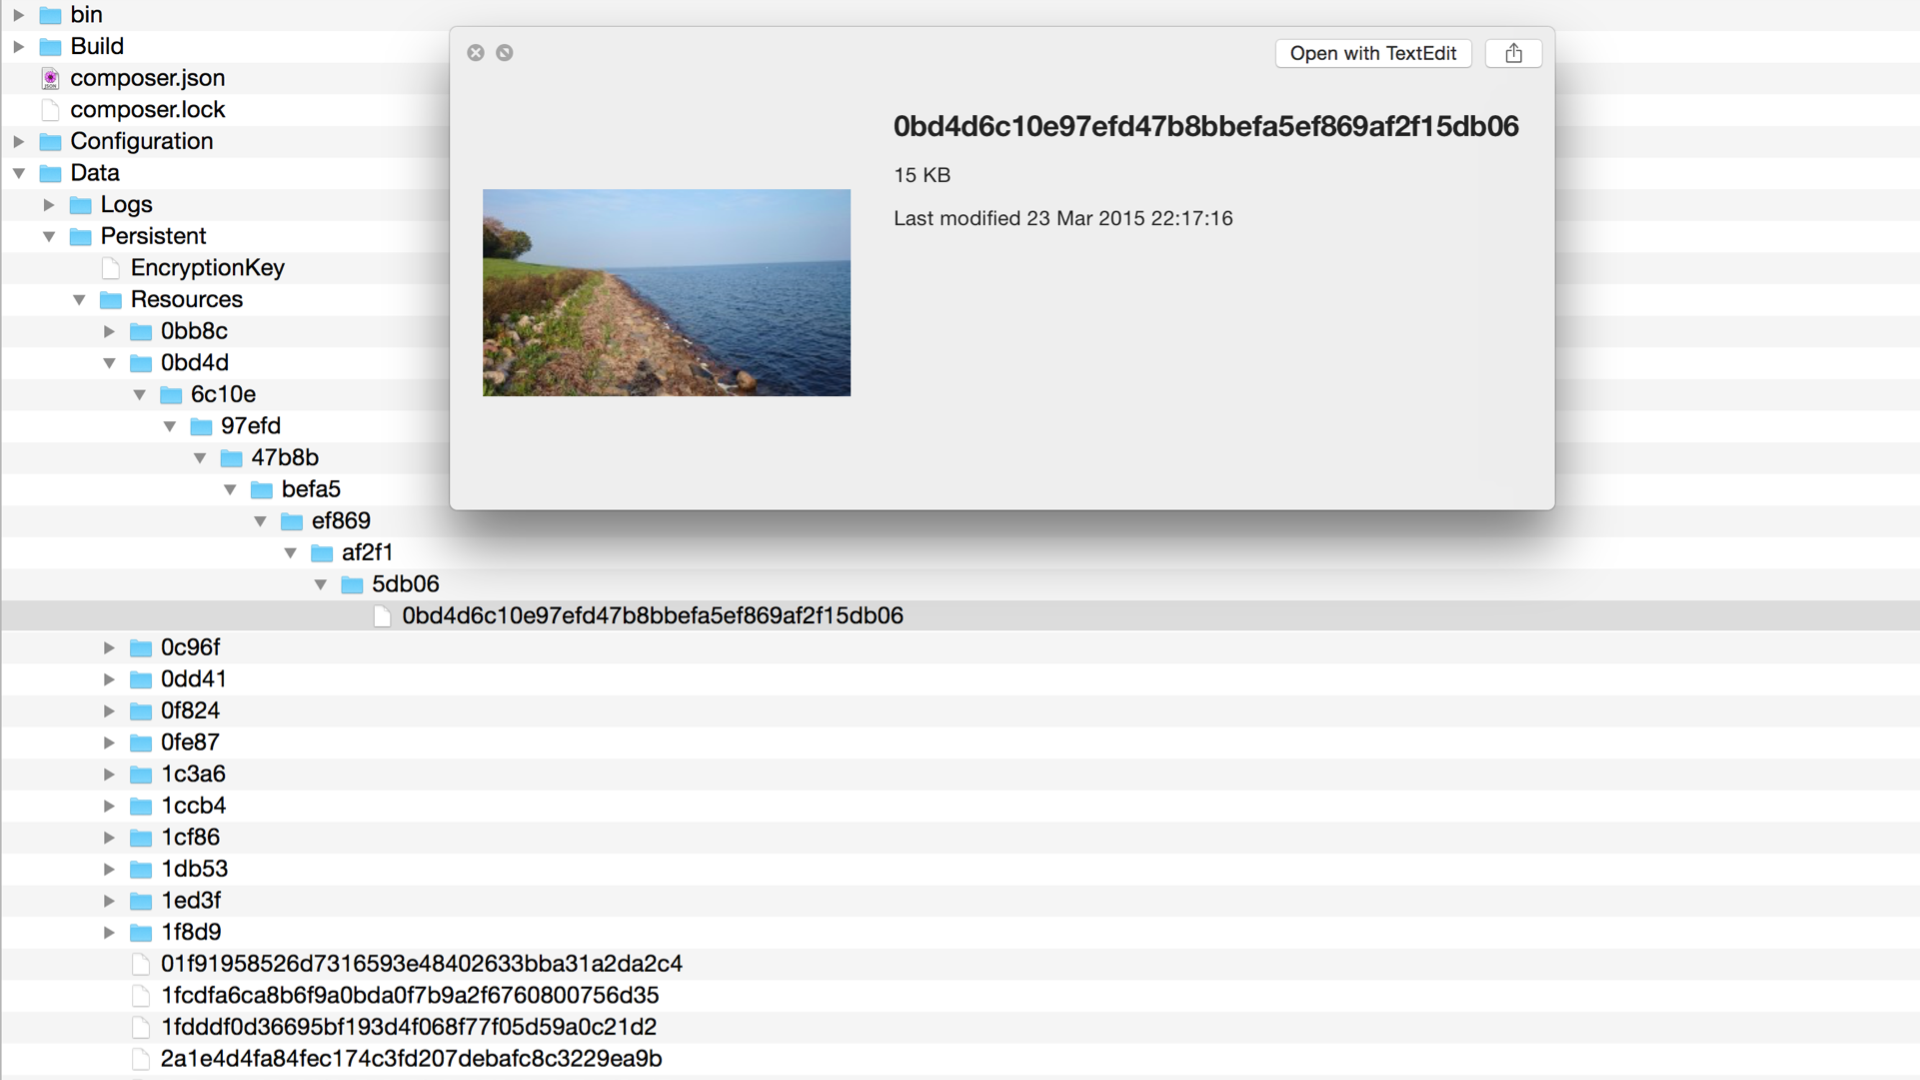
Task: Click the preview title 0bd4d6c10e97efd47b8b... text
Action: pyautogui.click(x=1206, y=127)
